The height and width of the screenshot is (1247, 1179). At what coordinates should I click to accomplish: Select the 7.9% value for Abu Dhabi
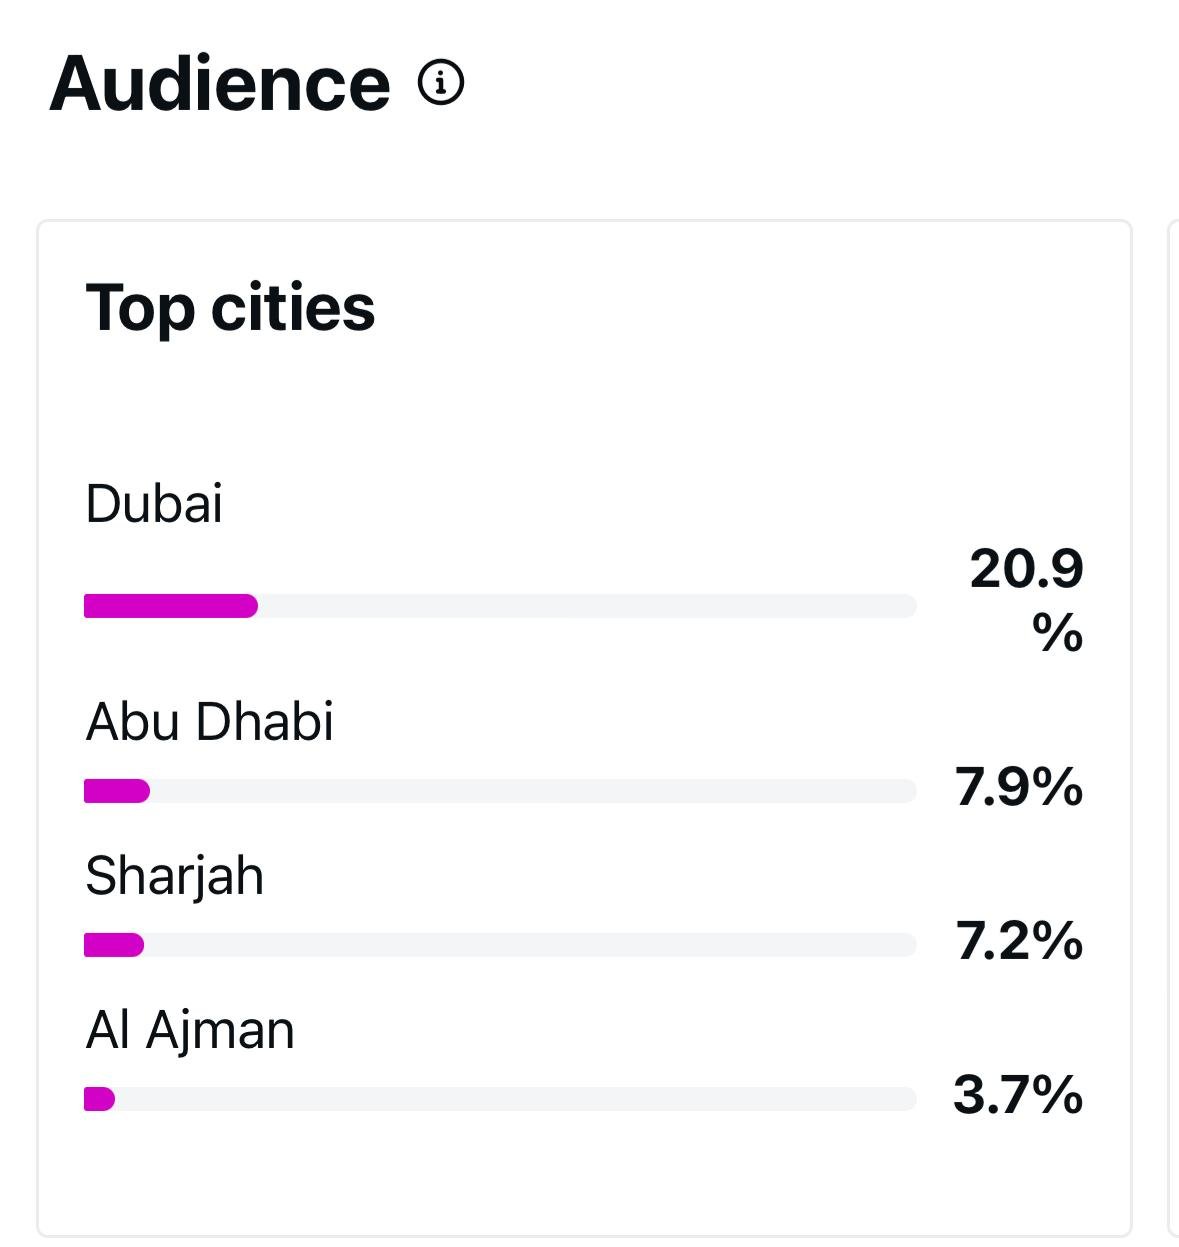(x=1019, y=787)
